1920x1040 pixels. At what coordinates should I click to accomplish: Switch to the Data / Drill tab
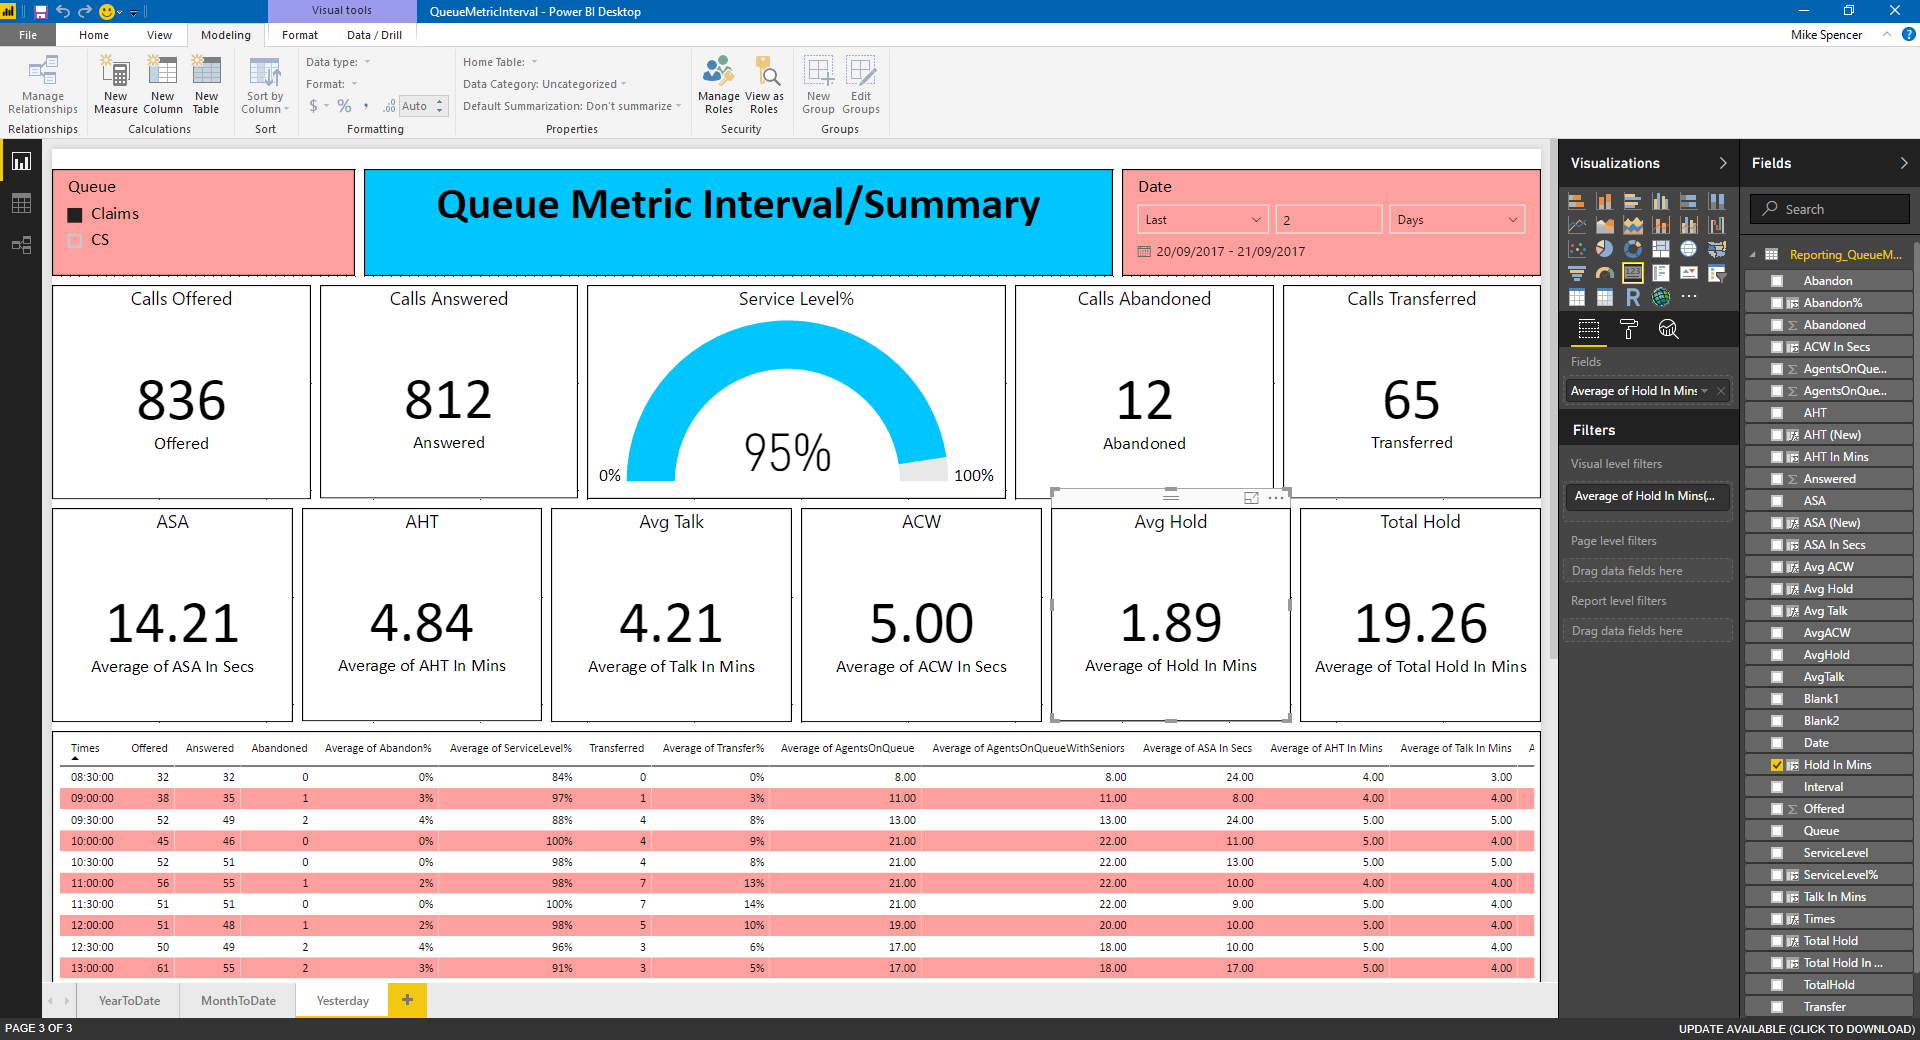pyautogui.click(x=374, y=35)
